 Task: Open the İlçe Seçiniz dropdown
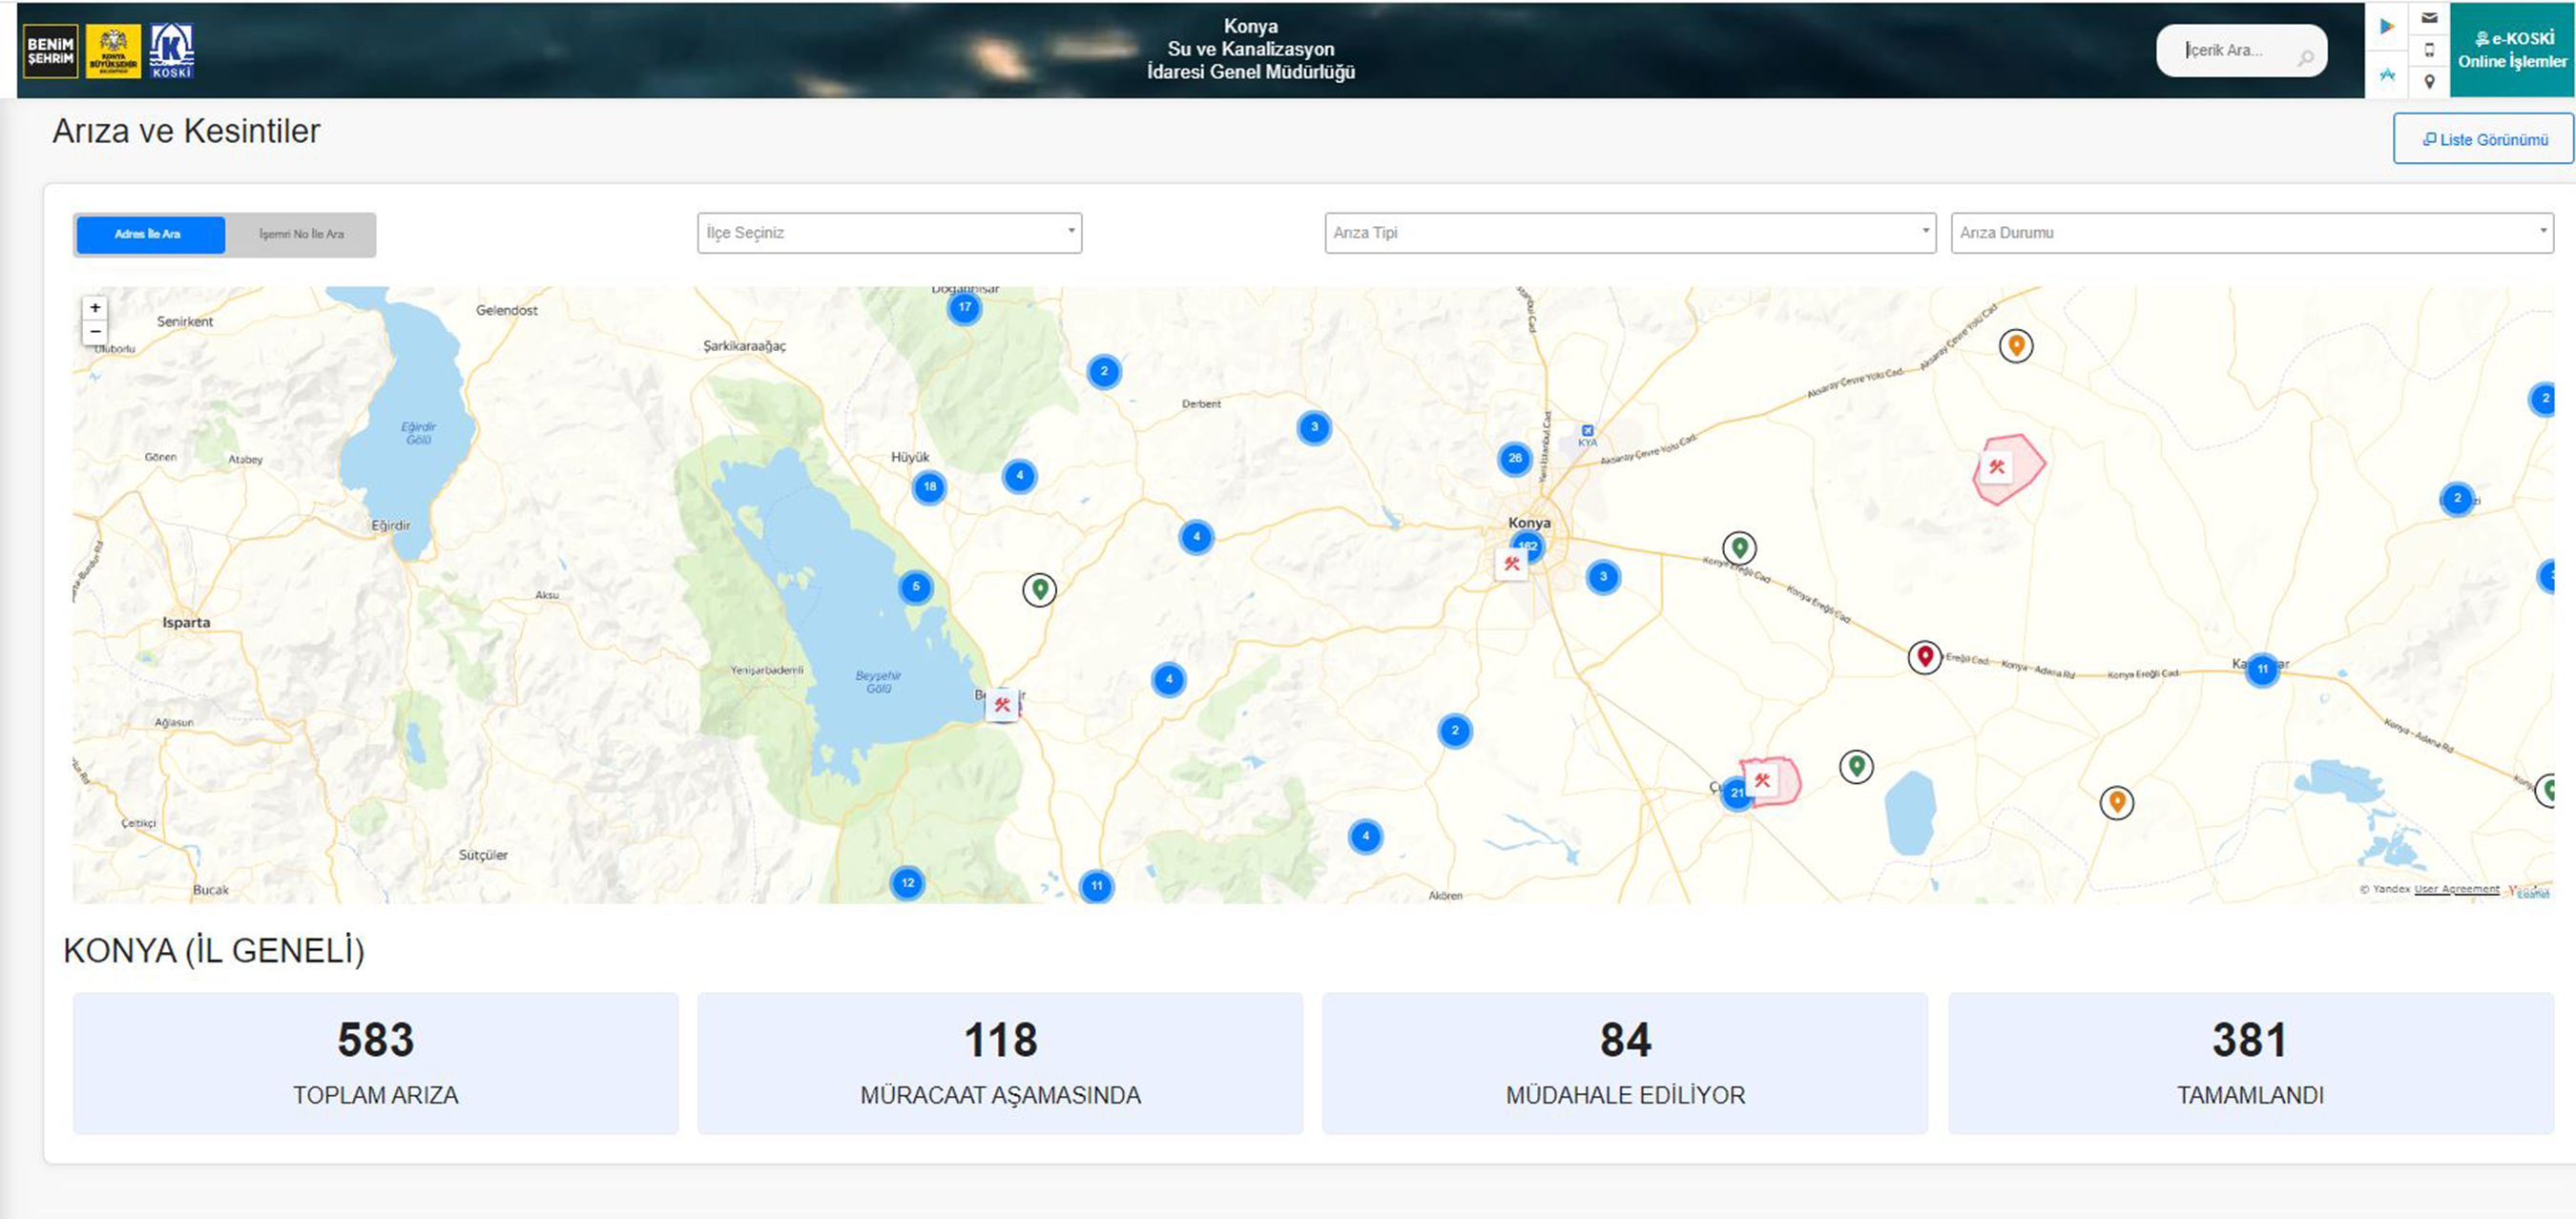coord(888,232)
